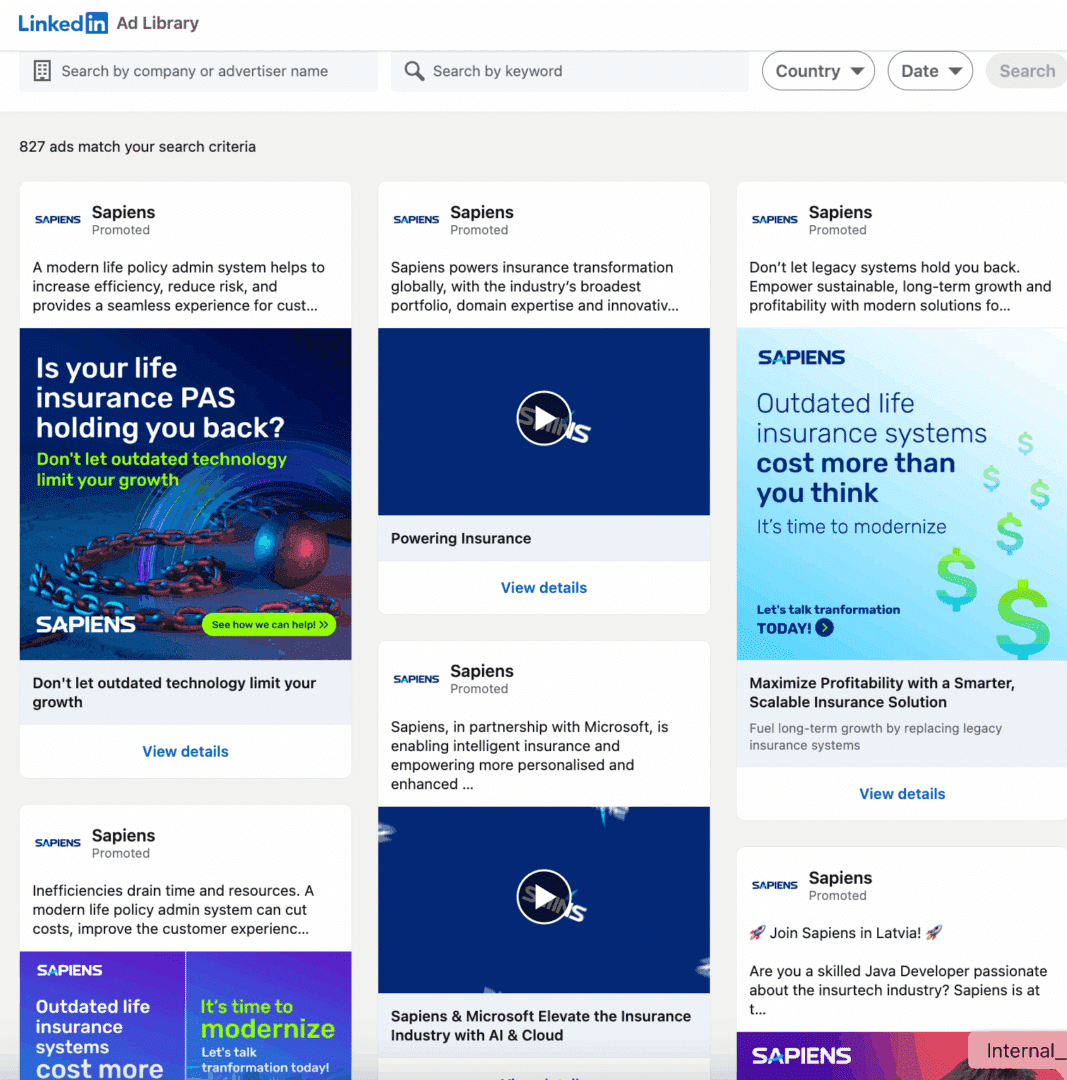Click Sapiens logo on Microsoft partnership ad

(x=416, y=679)
